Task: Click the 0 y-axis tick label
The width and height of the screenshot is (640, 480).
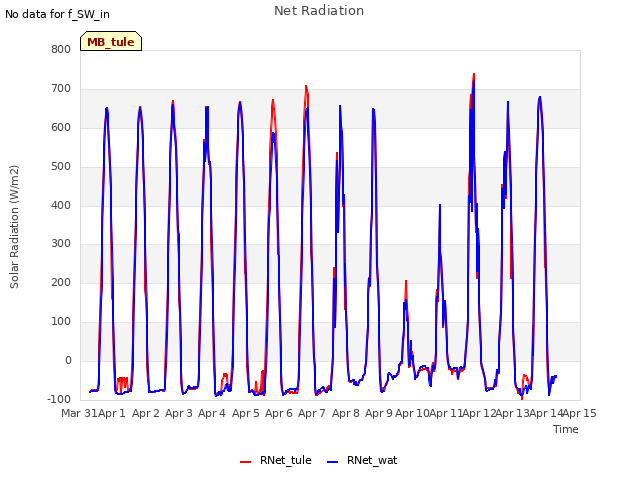Action: click(x=68, y=360)
